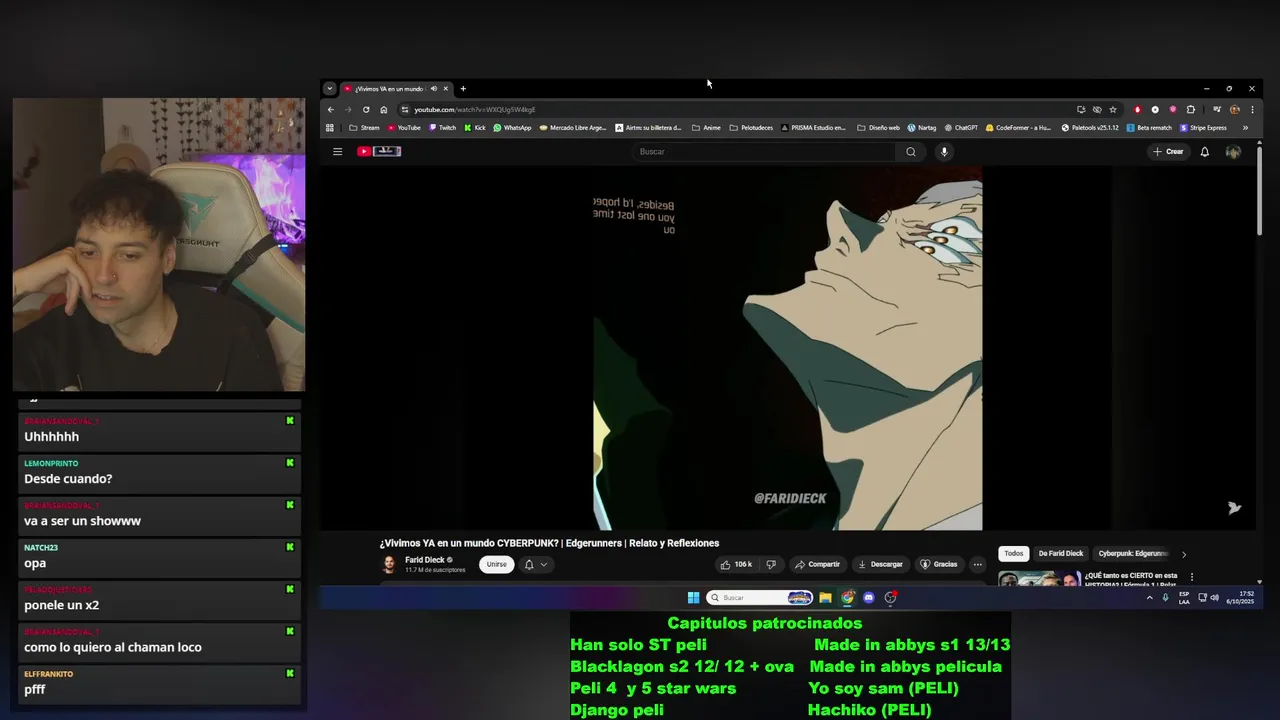Click the Unirse join button
This screenshot has height=720, width=1280.
coord(497,564)
